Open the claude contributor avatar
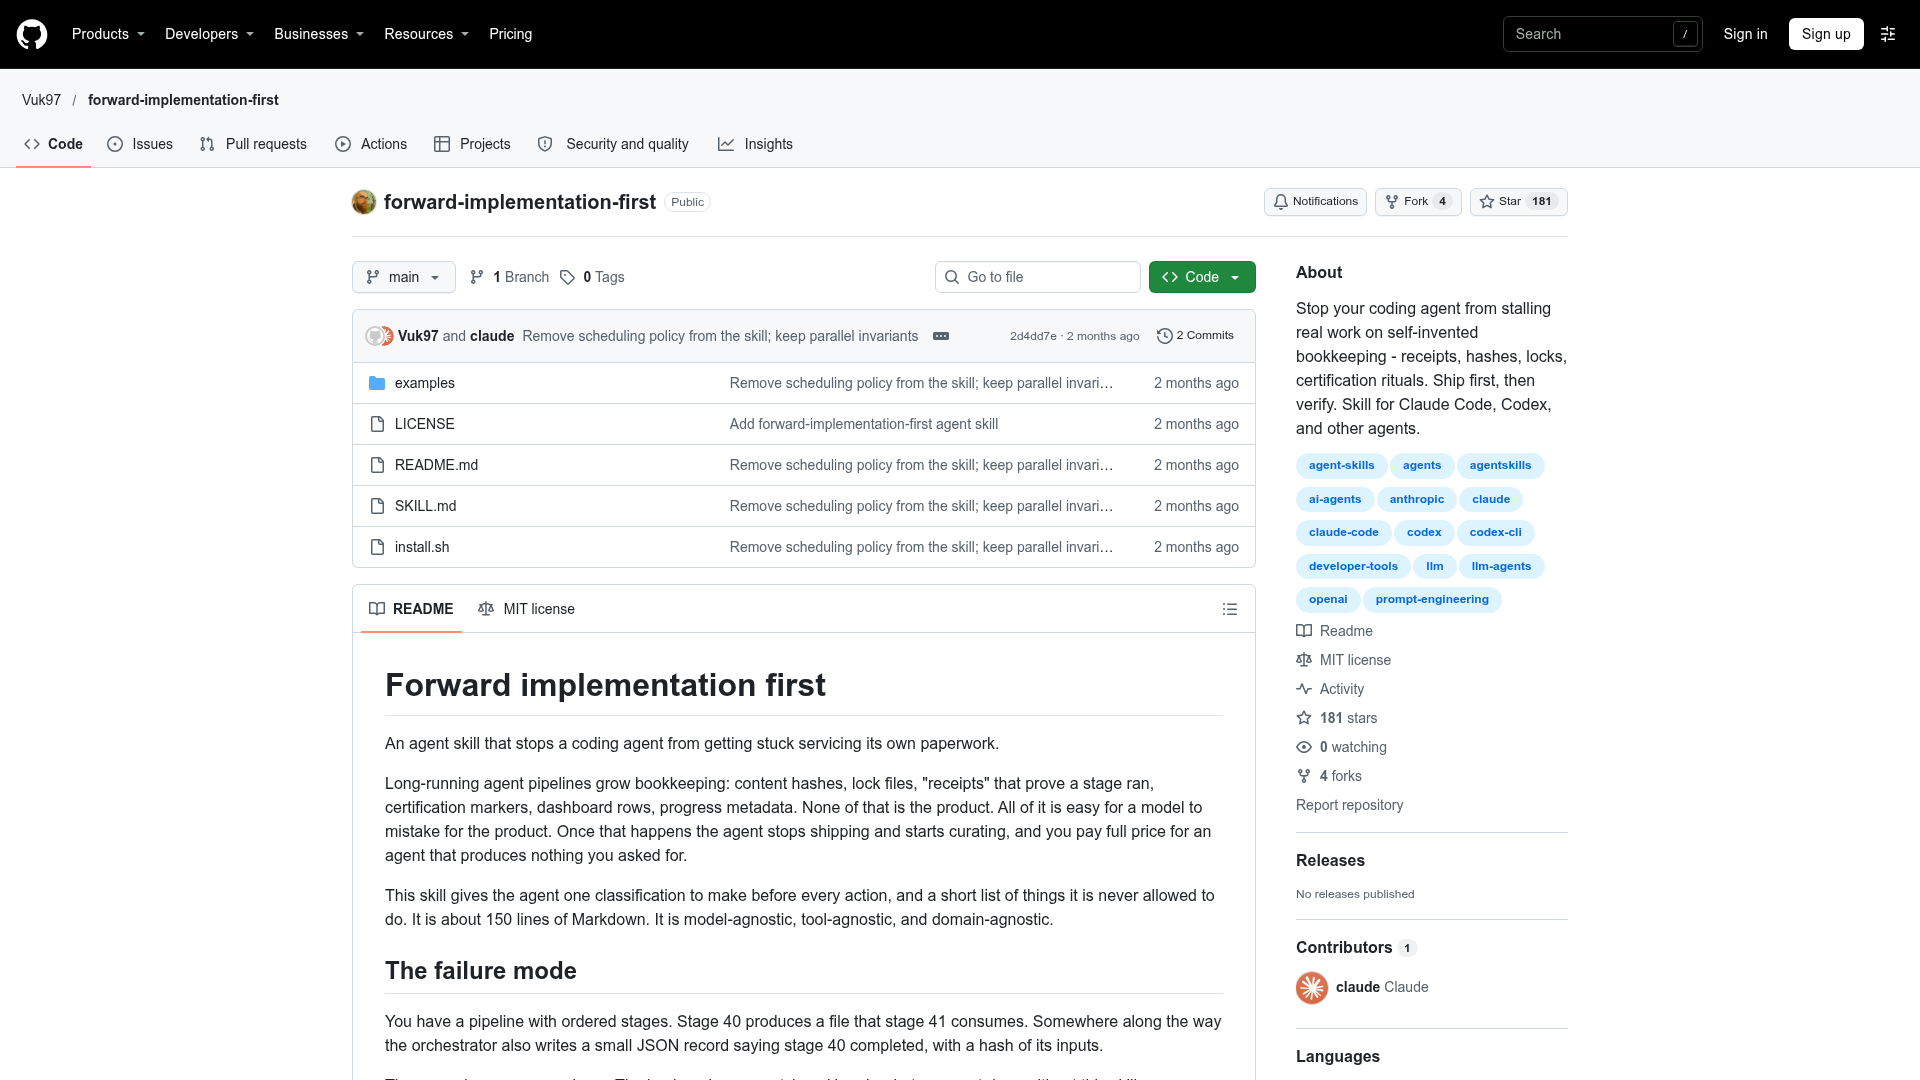1920x1080 pixels. point(1312,987)
